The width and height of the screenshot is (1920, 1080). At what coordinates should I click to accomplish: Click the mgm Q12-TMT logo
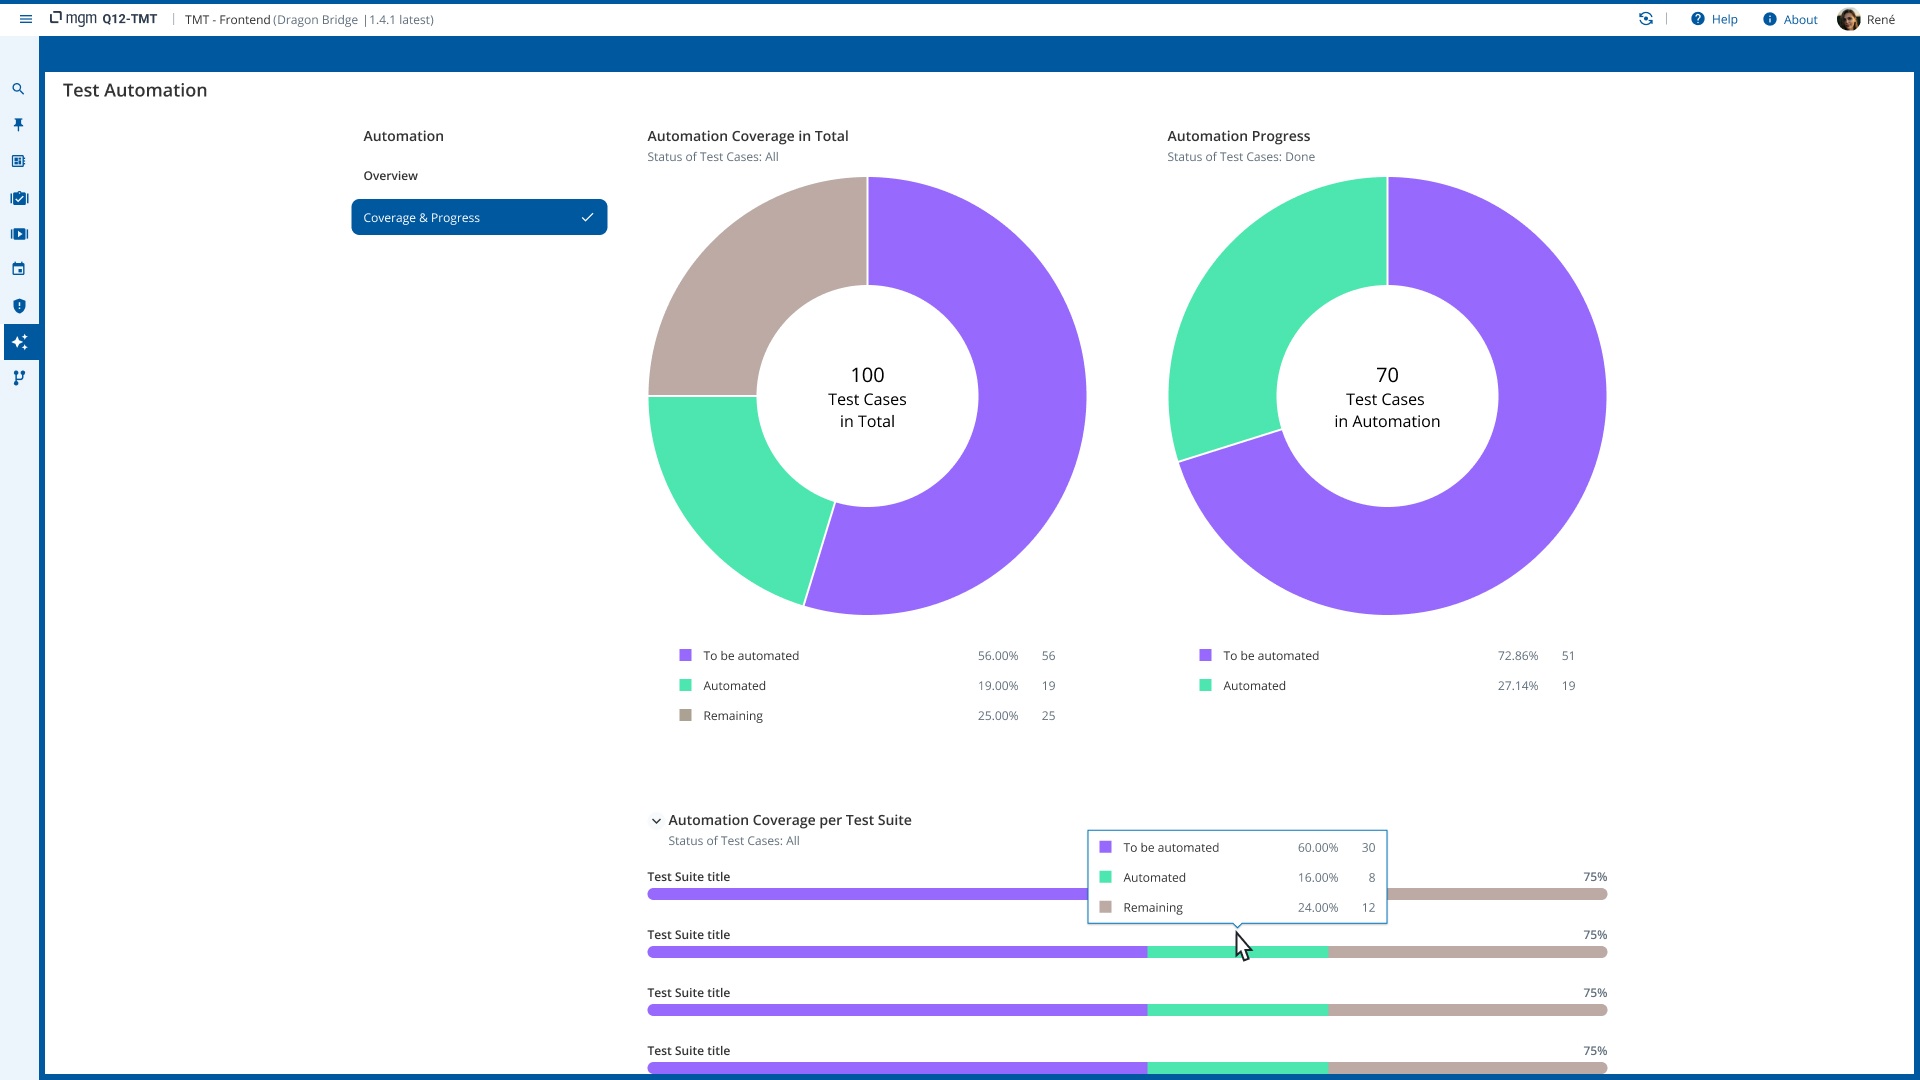(x=104, y=19)
